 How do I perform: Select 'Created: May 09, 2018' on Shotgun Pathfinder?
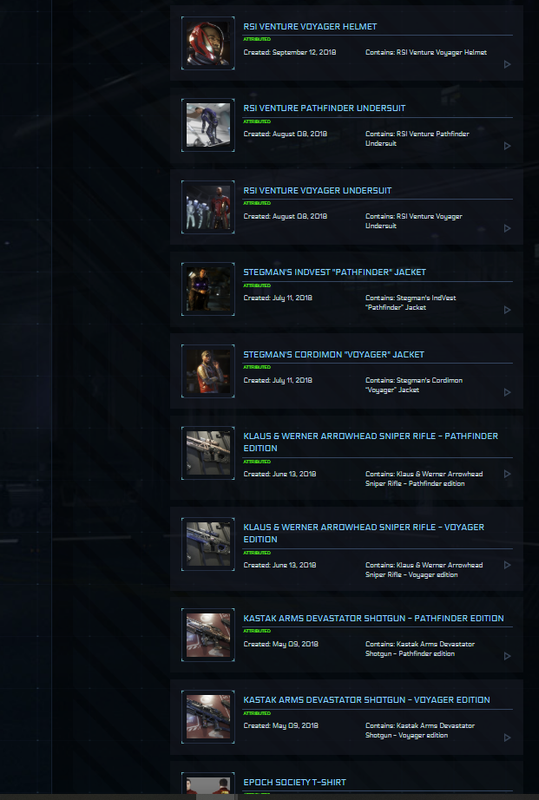pyautogui.click(x=281, y=644)
